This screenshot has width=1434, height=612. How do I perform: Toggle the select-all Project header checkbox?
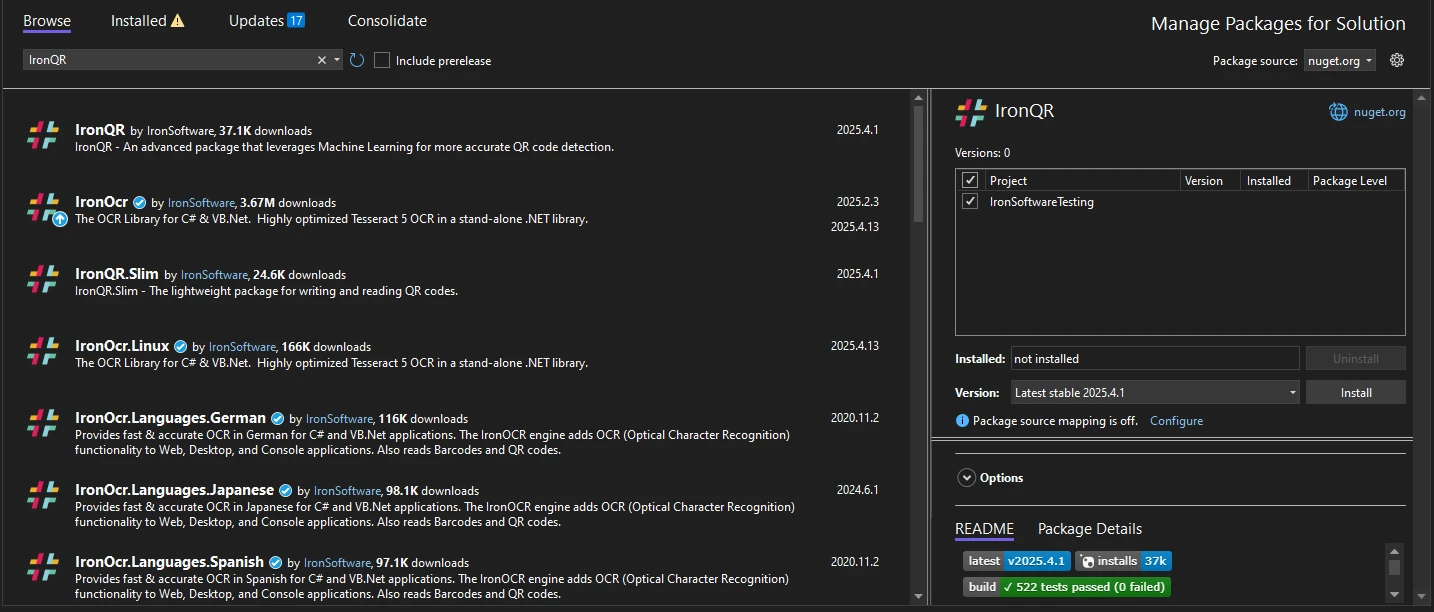coord(969,180)
